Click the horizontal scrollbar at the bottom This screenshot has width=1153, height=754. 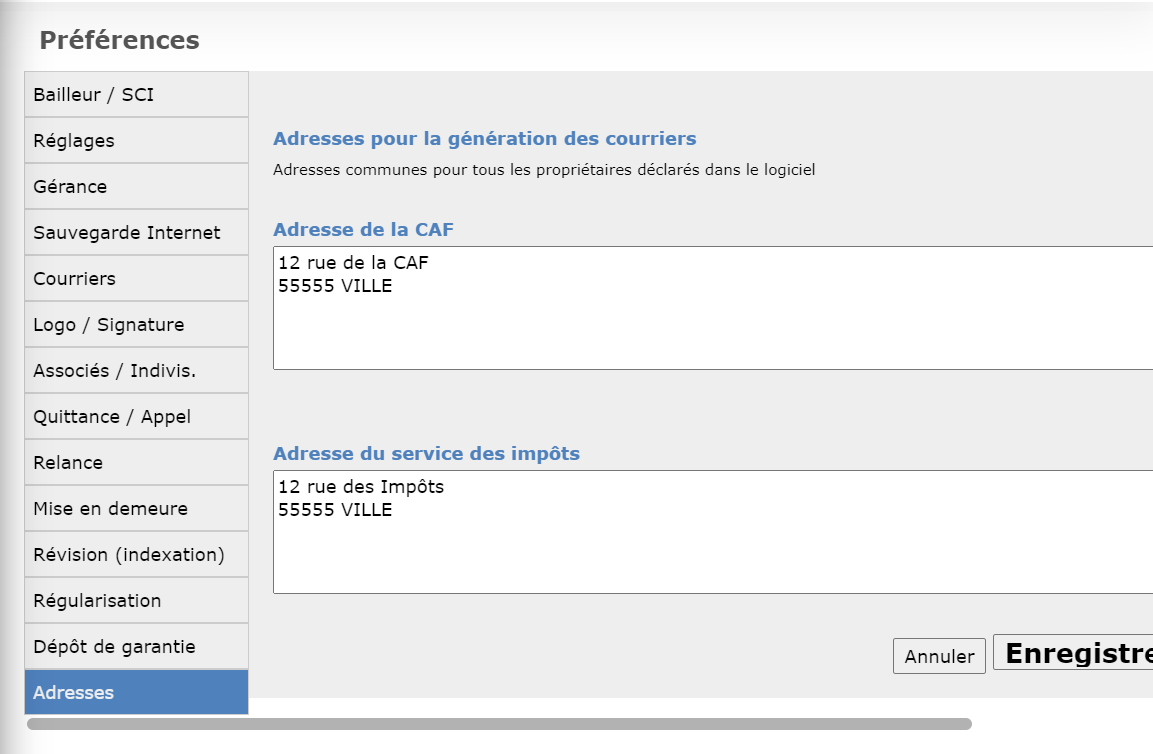tap(499, 724)
